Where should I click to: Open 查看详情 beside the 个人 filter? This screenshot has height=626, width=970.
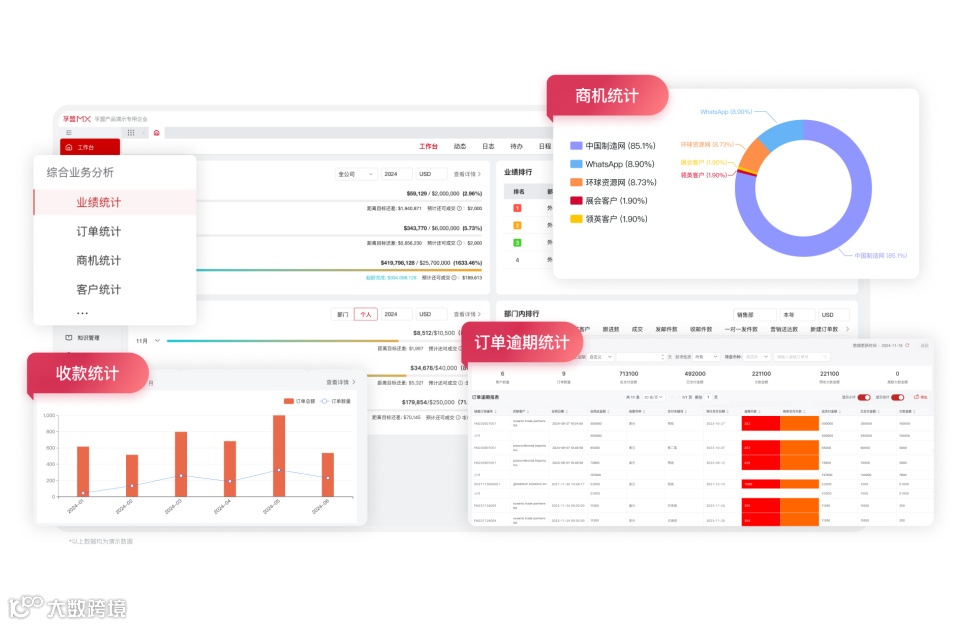pos(467,314)
